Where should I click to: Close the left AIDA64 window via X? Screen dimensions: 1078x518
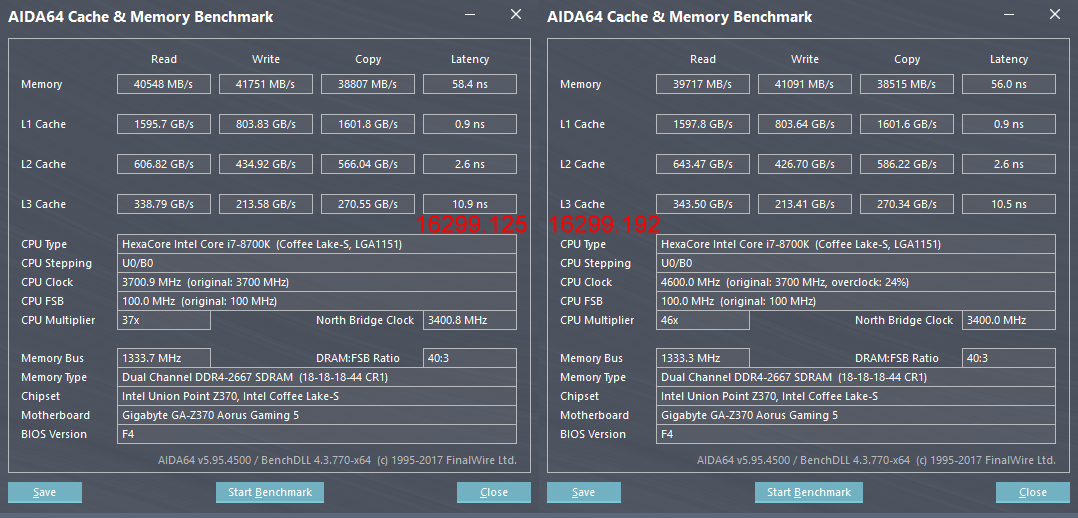pyautogui.click(x=516, y=14)
